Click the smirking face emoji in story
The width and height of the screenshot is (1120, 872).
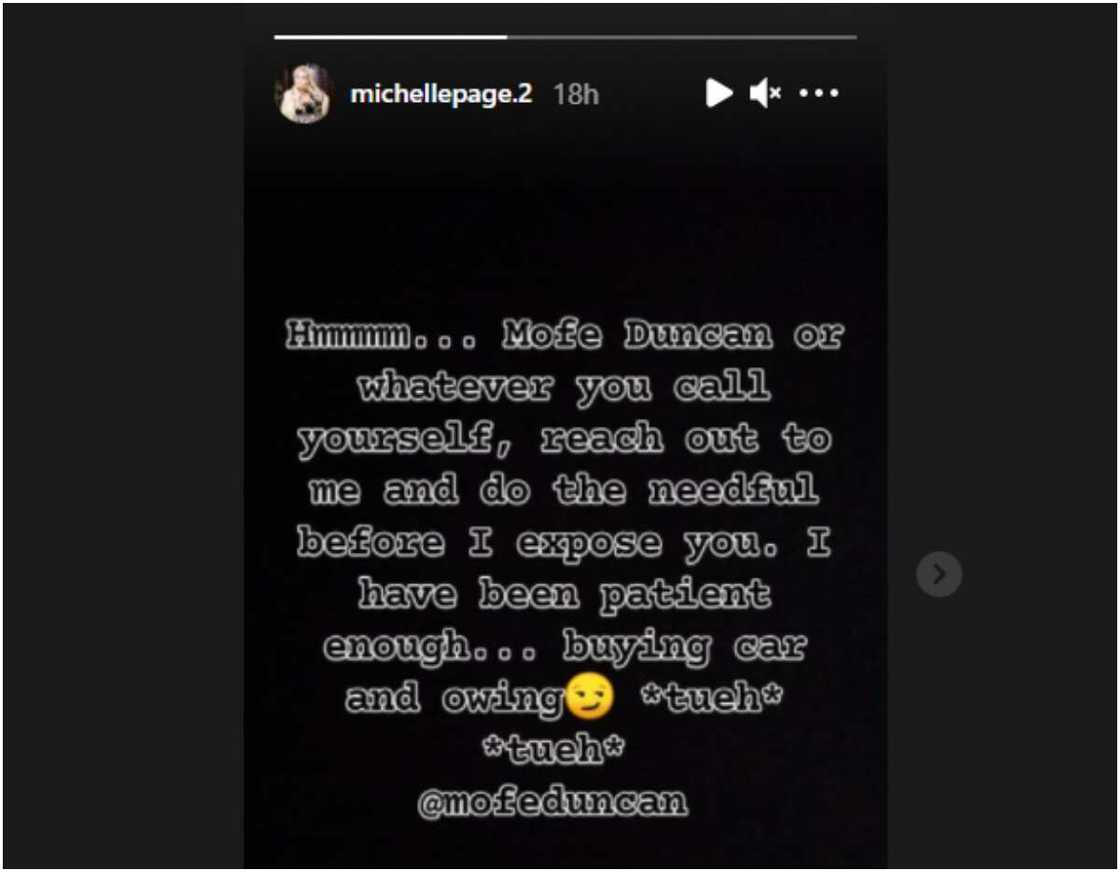(589, 696)
